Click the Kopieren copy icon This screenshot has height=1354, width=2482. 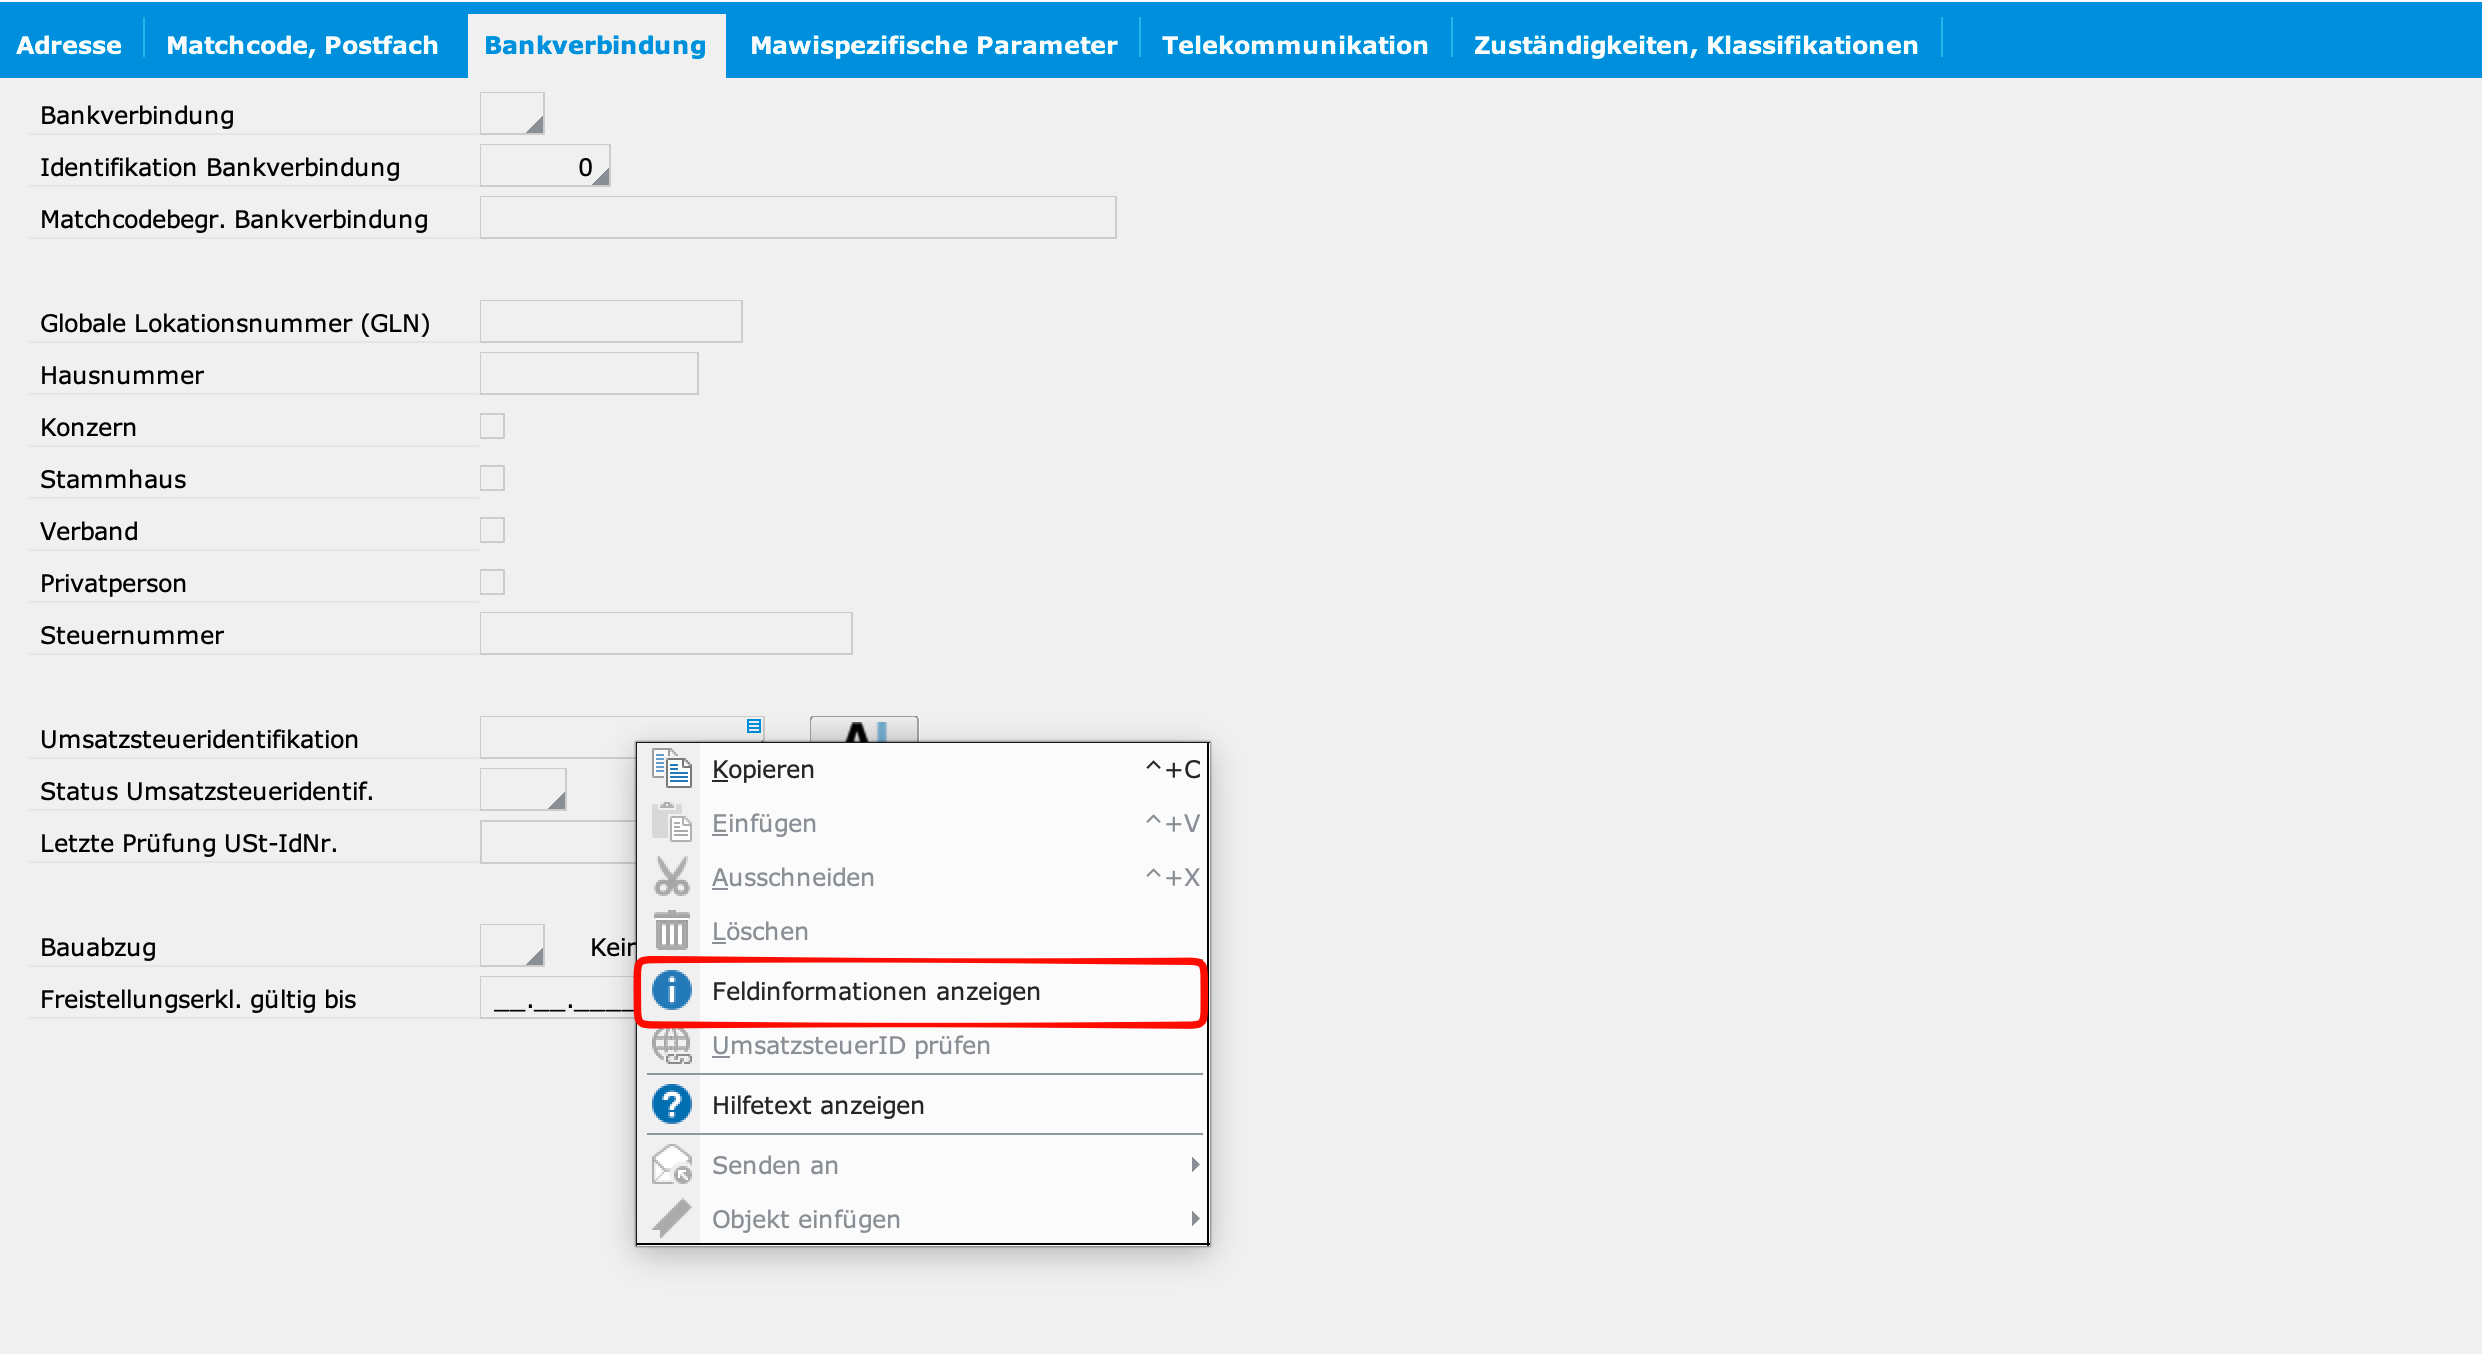pyautogui.click(x=672, y=769)
